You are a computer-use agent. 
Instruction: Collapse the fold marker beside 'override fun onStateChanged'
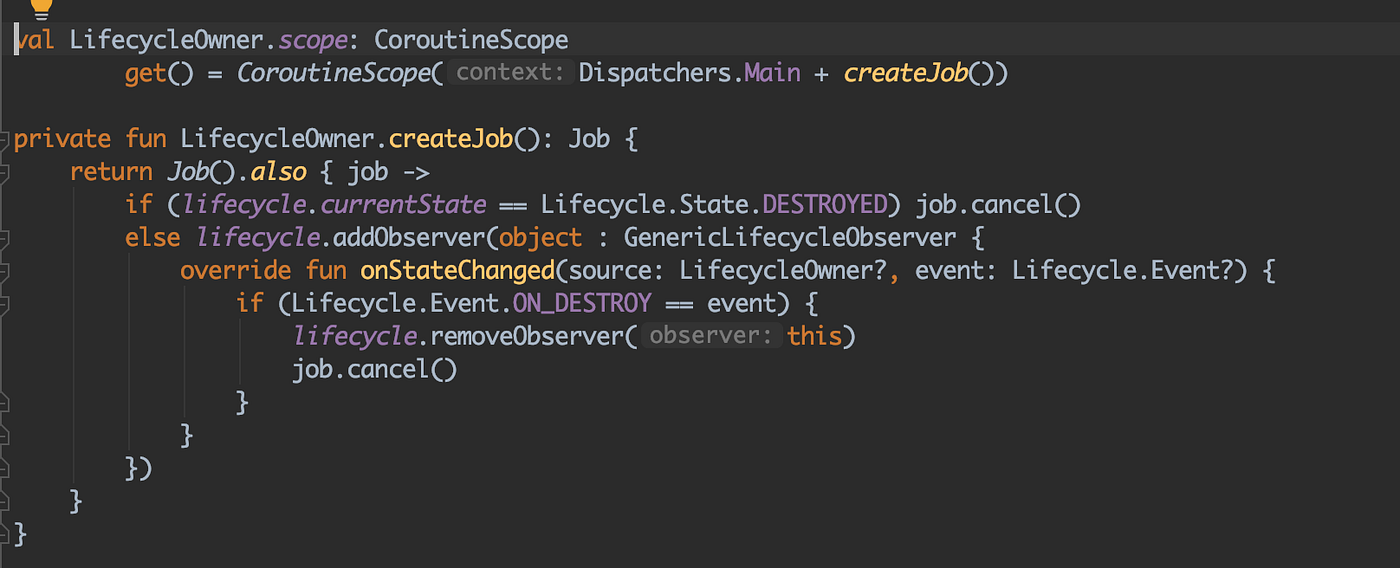[4, 271]
